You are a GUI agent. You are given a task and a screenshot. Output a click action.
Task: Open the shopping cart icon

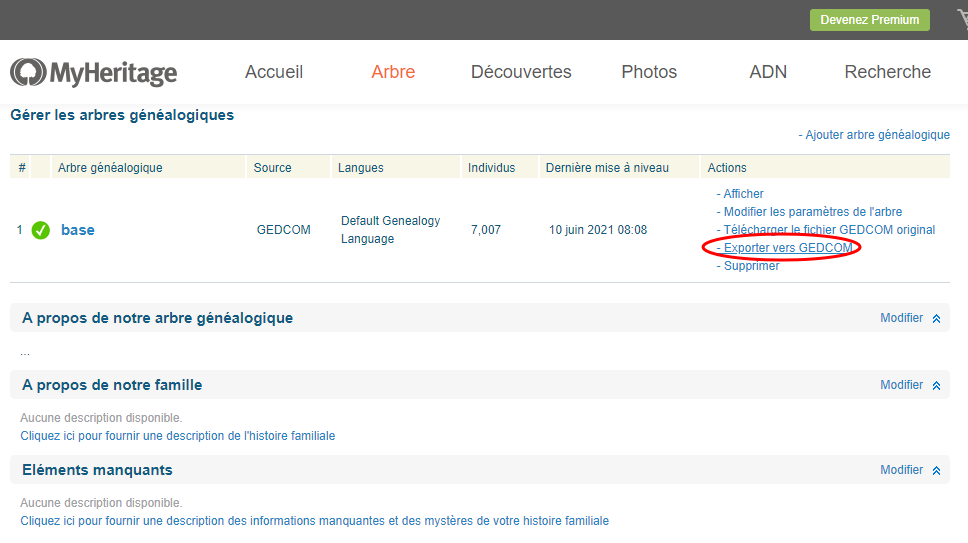click(961, 20)
